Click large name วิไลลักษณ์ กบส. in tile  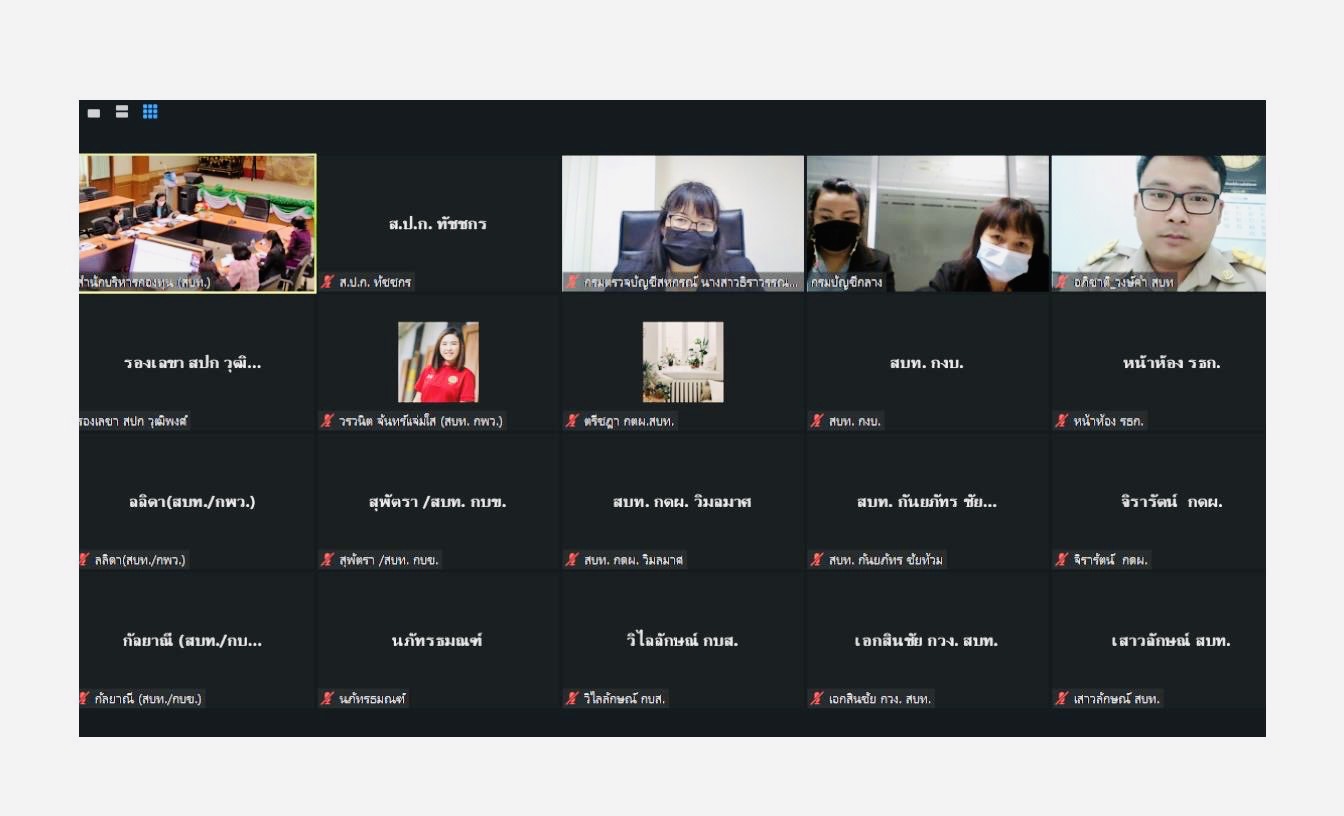[682, 641]
